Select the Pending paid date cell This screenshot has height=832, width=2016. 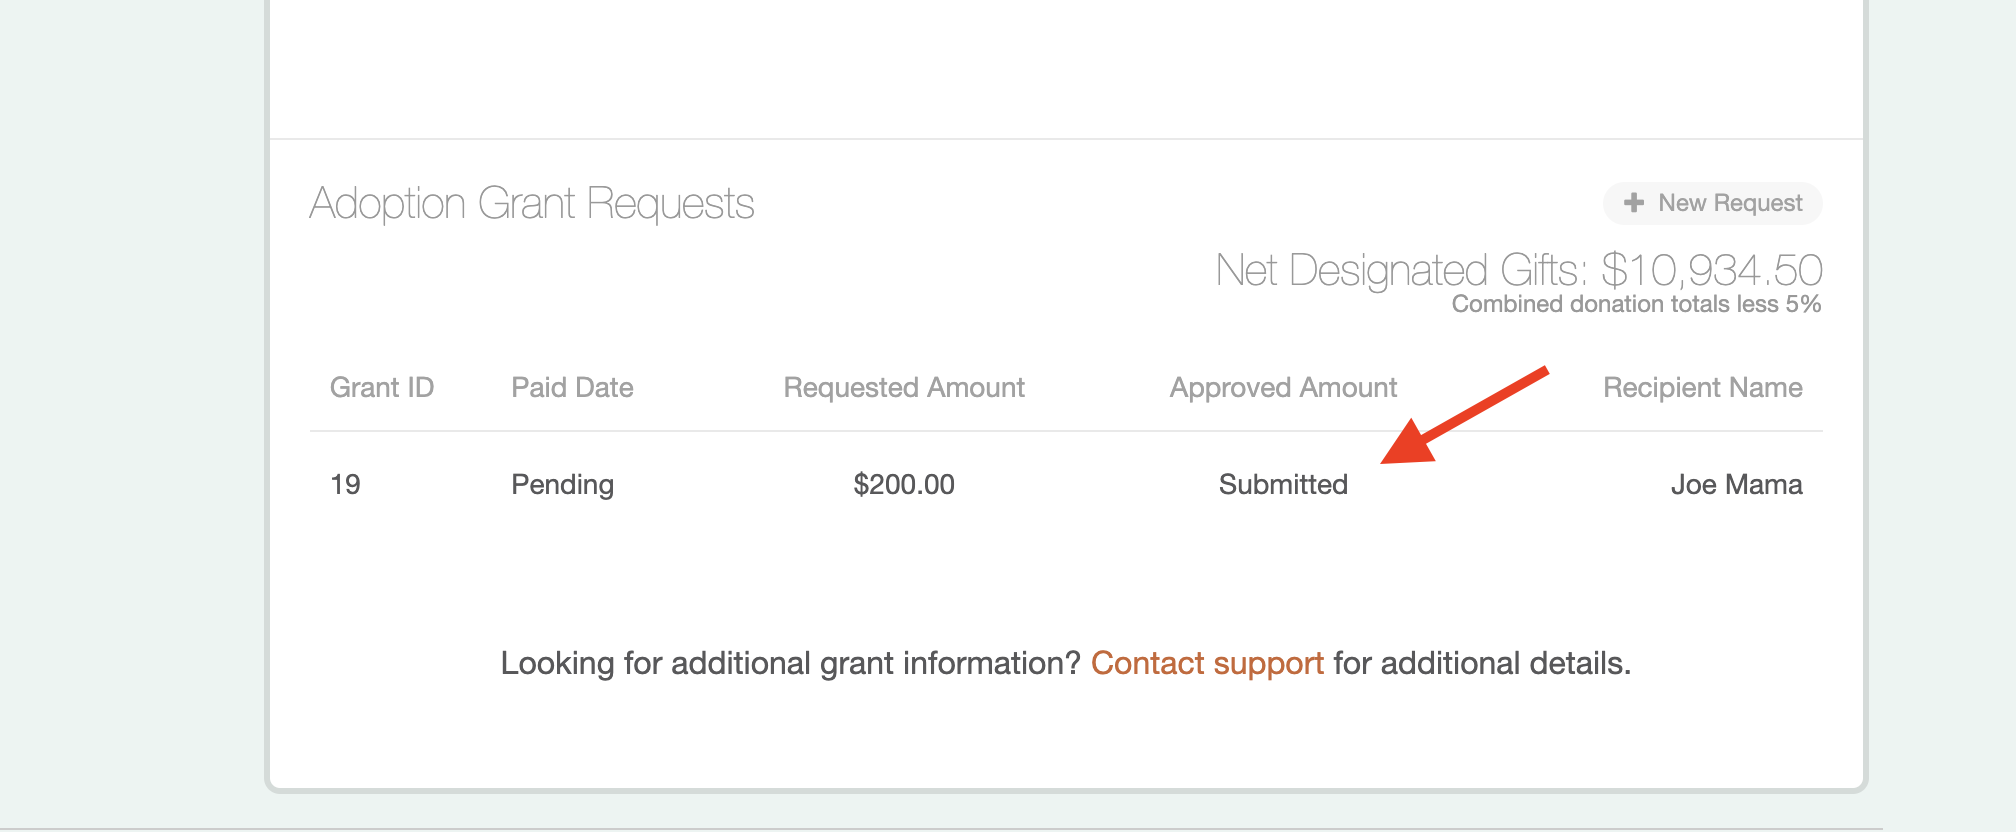tap(562, 484)
